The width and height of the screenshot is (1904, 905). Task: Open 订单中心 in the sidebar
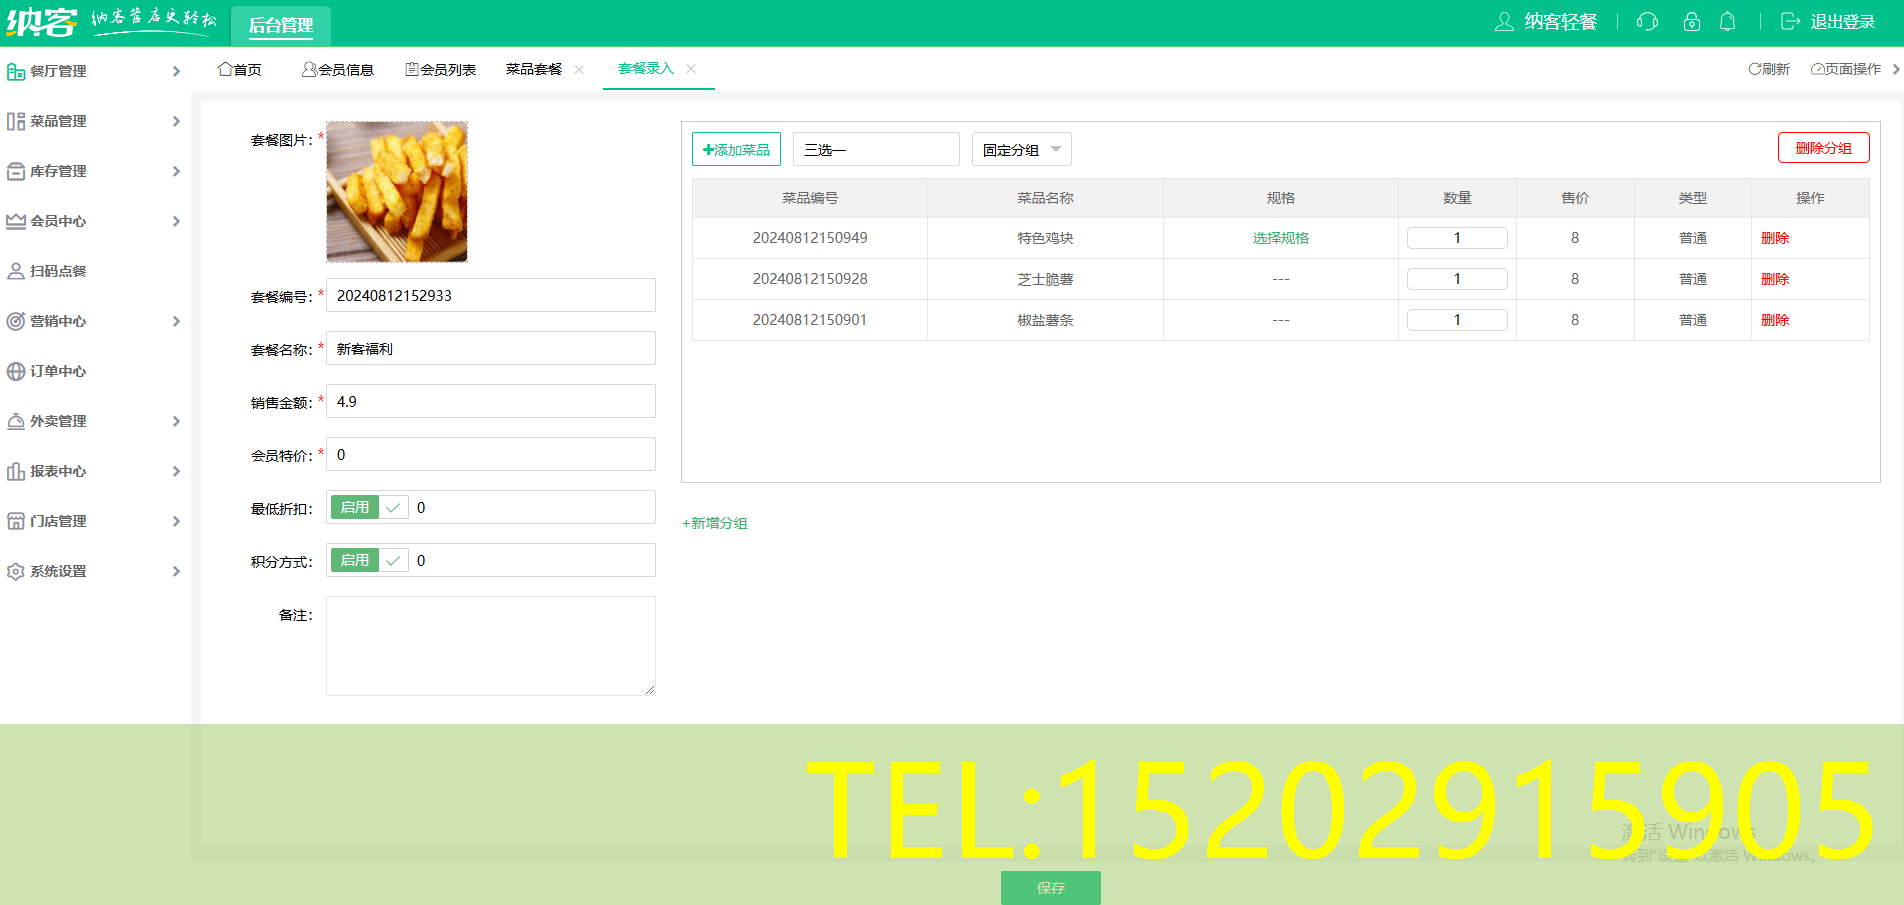pos(58,371)
